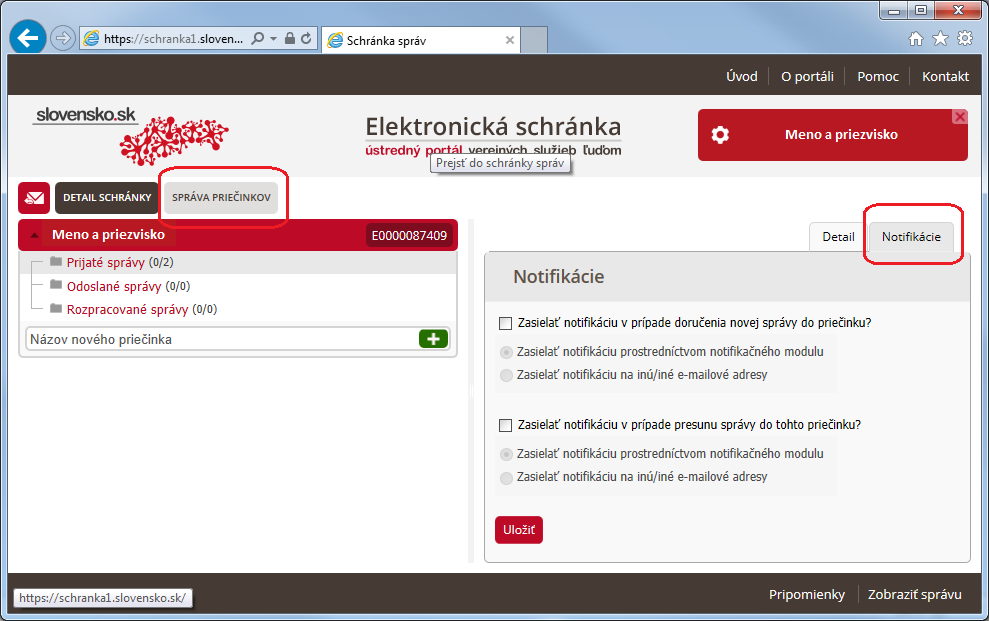This screenshot has width=989, height=621.
Task: Focus the Názov nového priečinka input field
Action: coord(221,339)
